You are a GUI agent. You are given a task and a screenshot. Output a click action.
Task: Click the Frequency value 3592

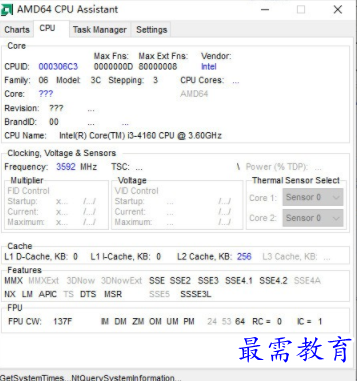[x=66, y=167]
